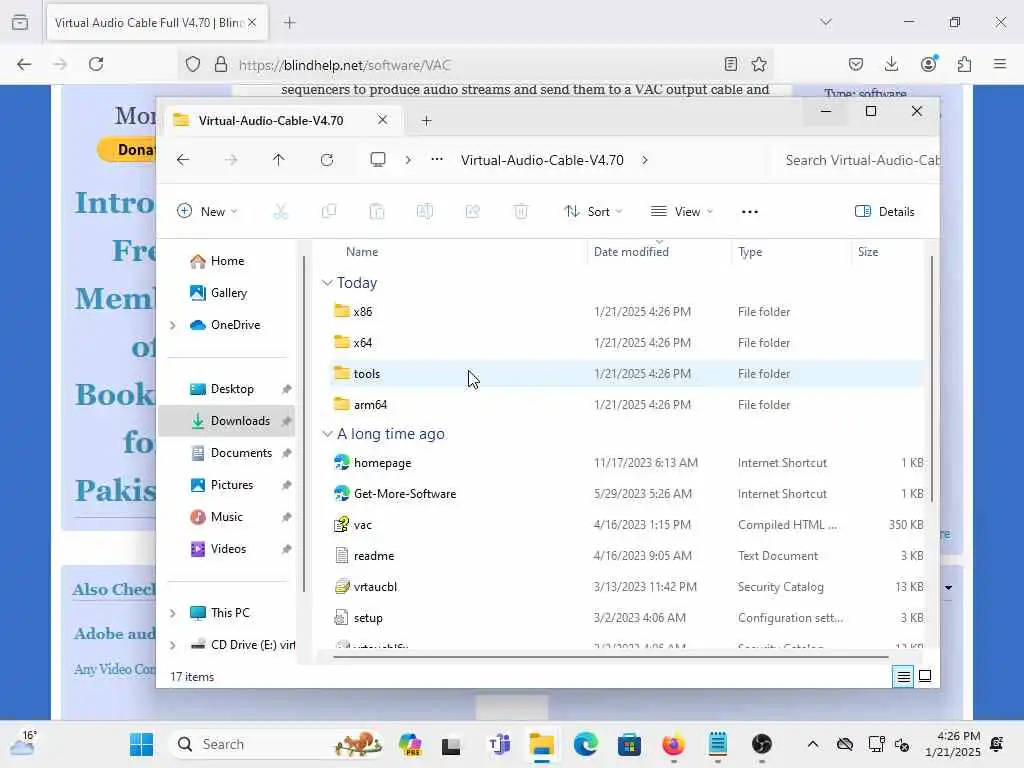Open the Firefox list all tabs dropdown

tap(826, 22)
